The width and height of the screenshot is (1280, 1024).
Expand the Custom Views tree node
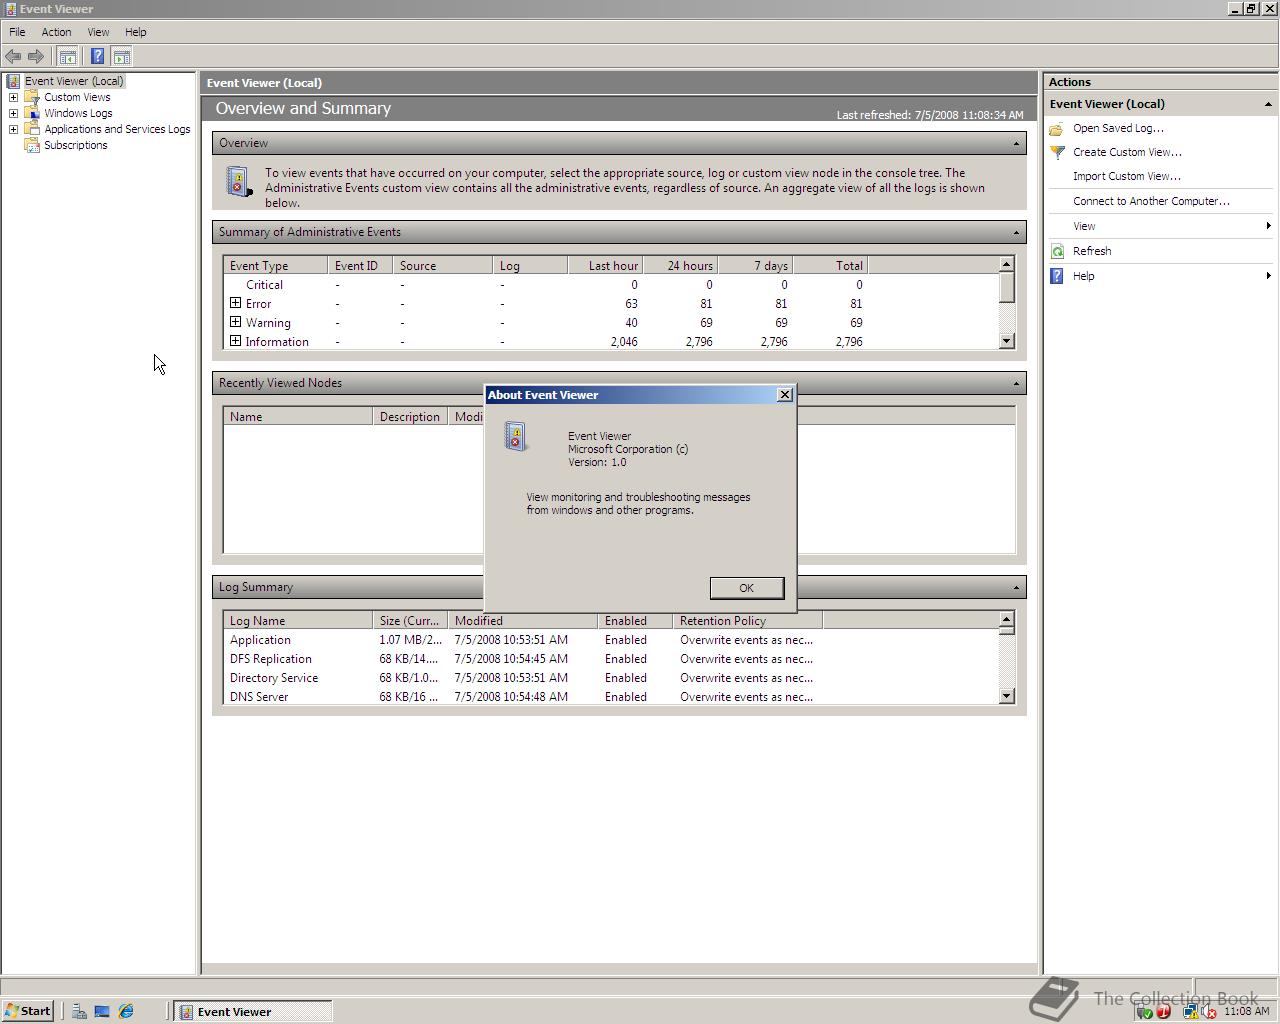[13, 97]
